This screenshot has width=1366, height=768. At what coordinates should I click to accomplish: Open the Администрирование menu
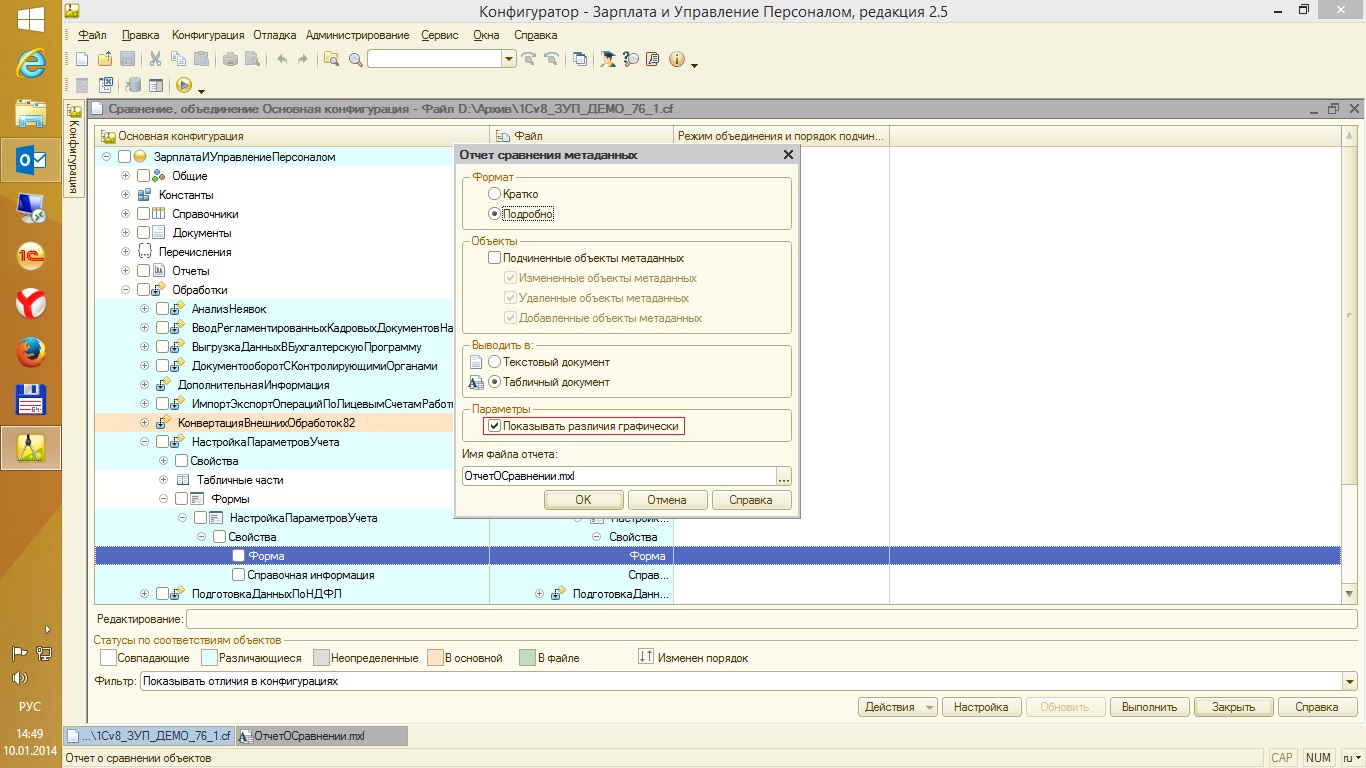358,35
